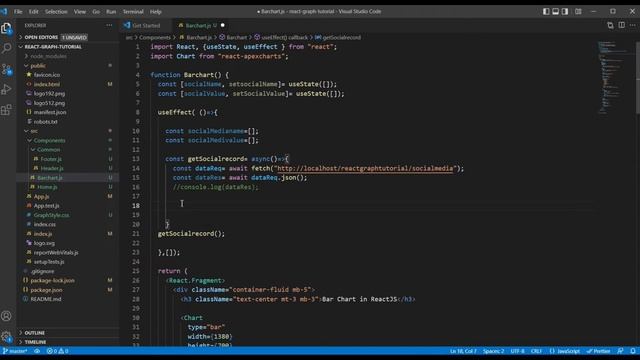Switch to the Get Started tab
Screen dimensions: 640x360
(x=146, y=25)
